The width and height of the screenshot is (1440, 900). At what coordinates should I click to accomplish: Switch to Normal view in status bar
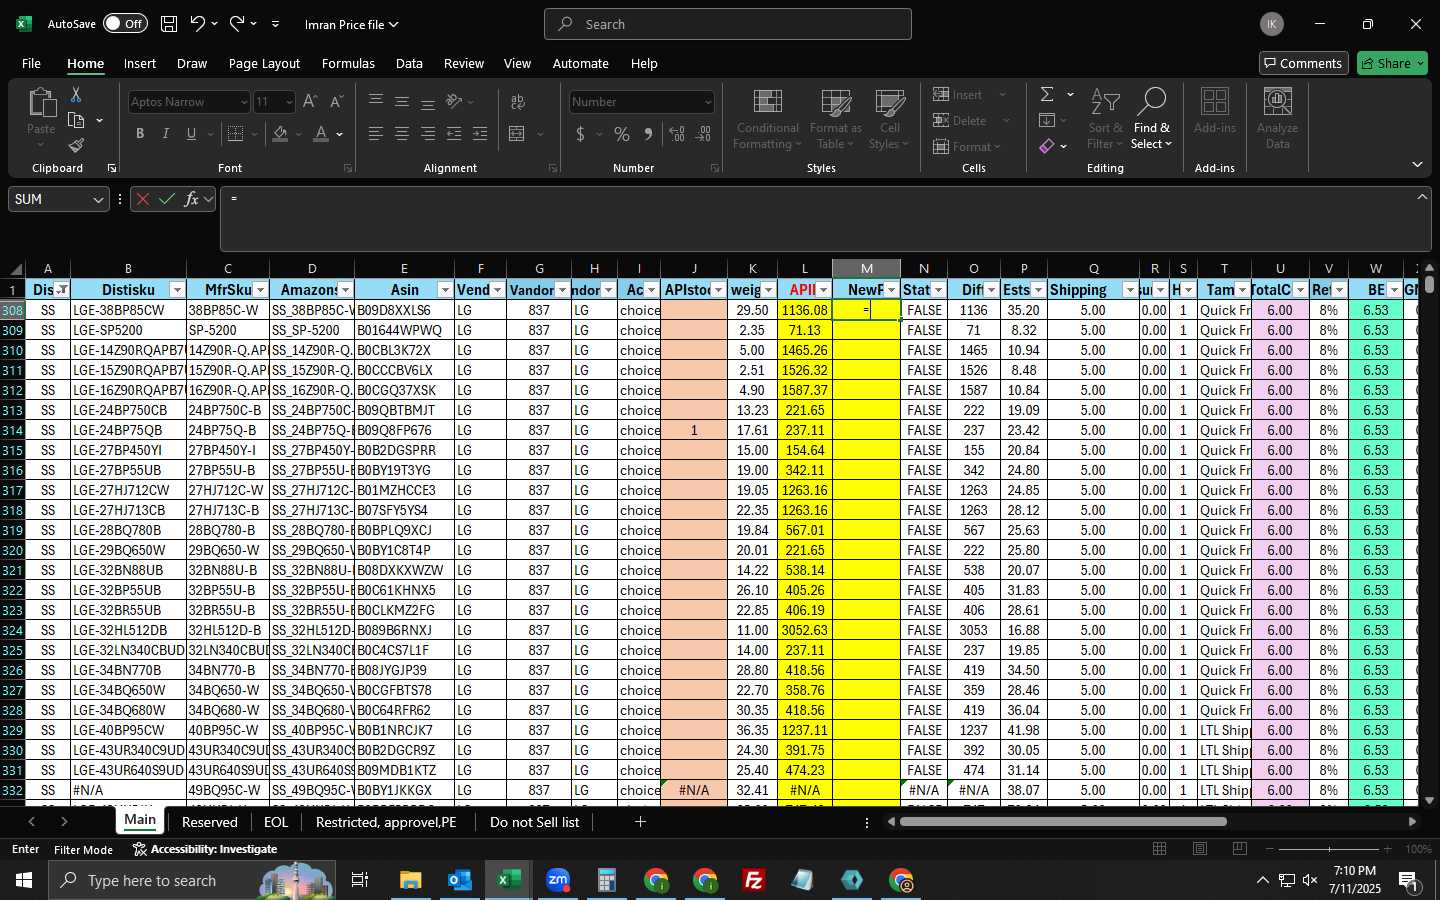(1160, 849)
